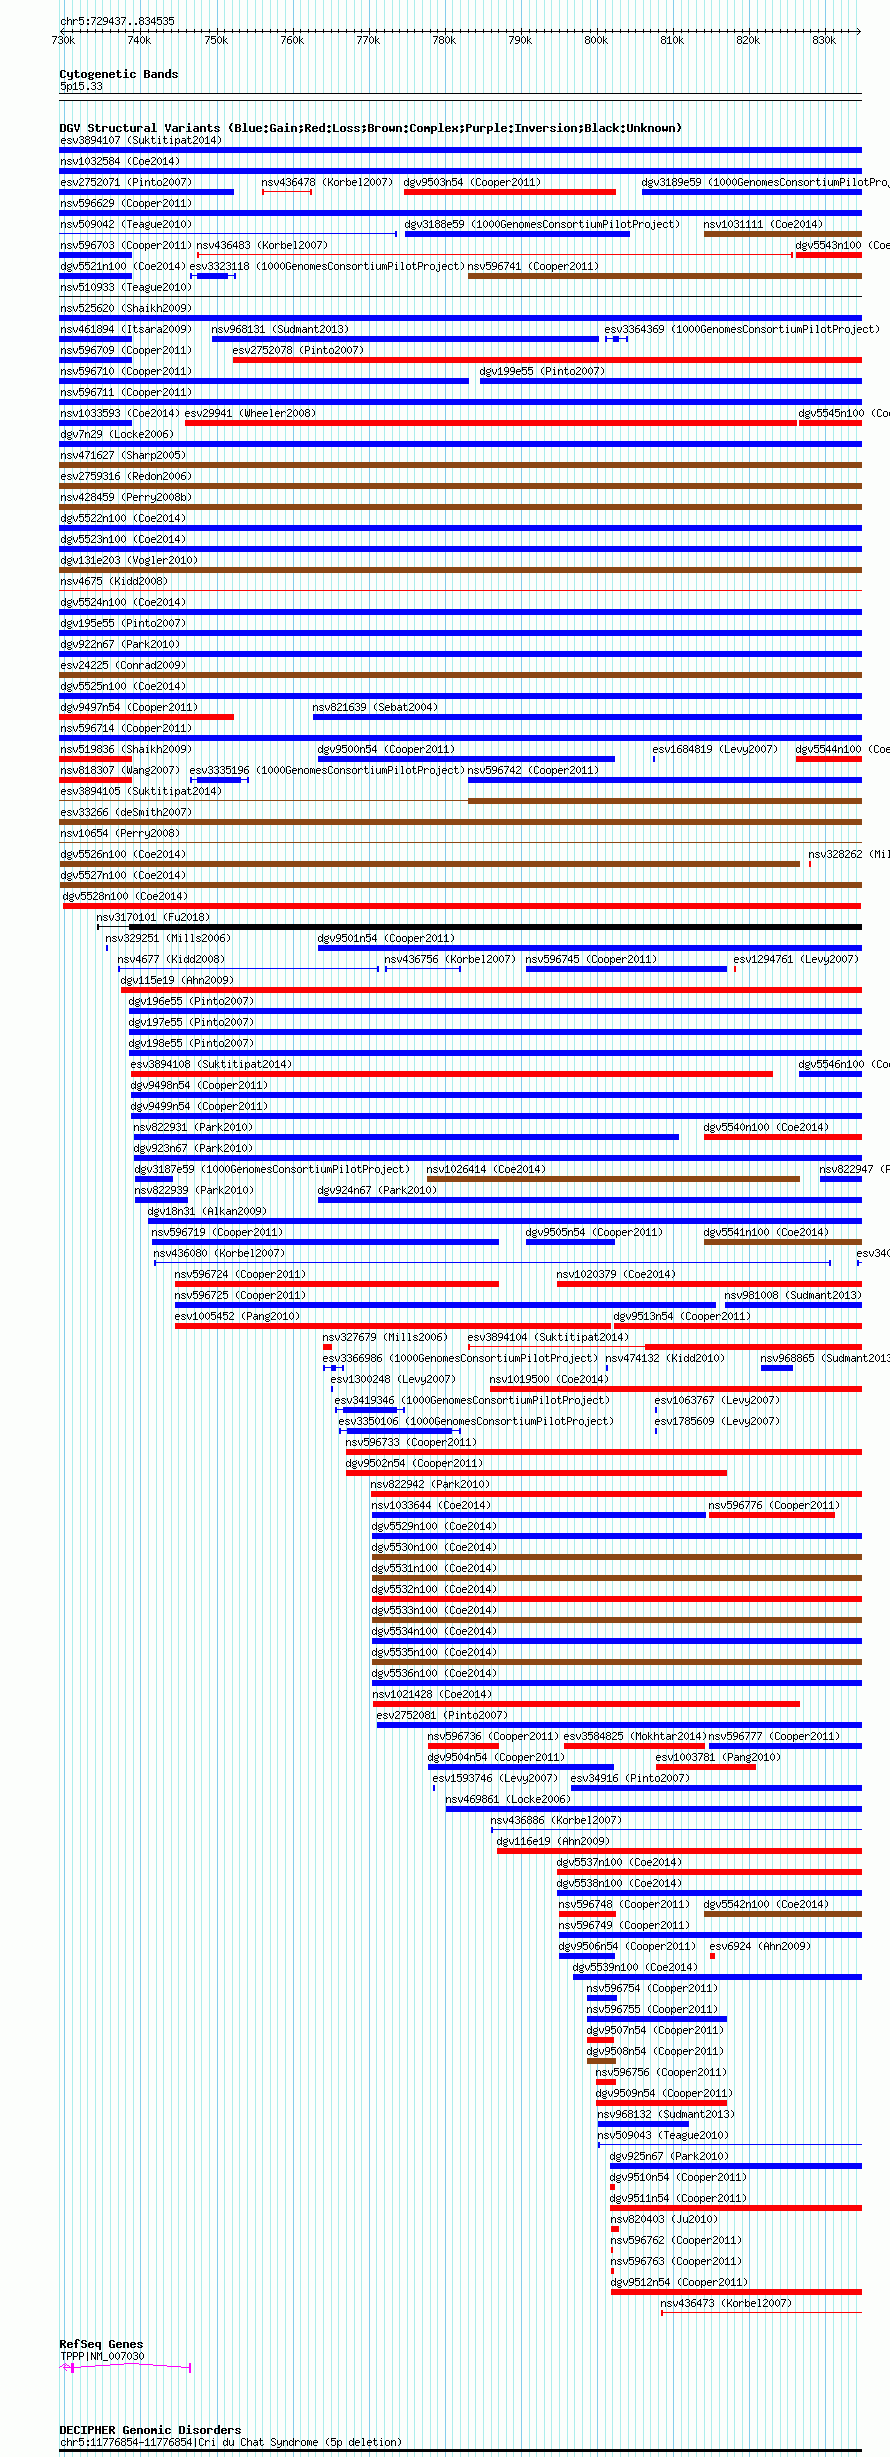This screenshot has width=890, height=2457.
Task: Click nsv818307 (Wang2007) label
Action: [120, 770]
